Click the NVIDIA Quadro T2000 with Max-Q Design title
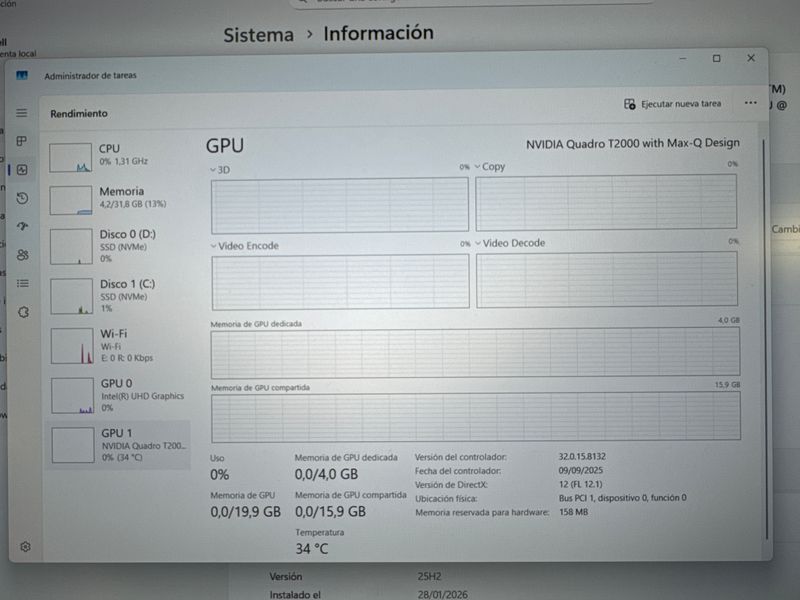This screenshot has height=600, width=800. 633,143
